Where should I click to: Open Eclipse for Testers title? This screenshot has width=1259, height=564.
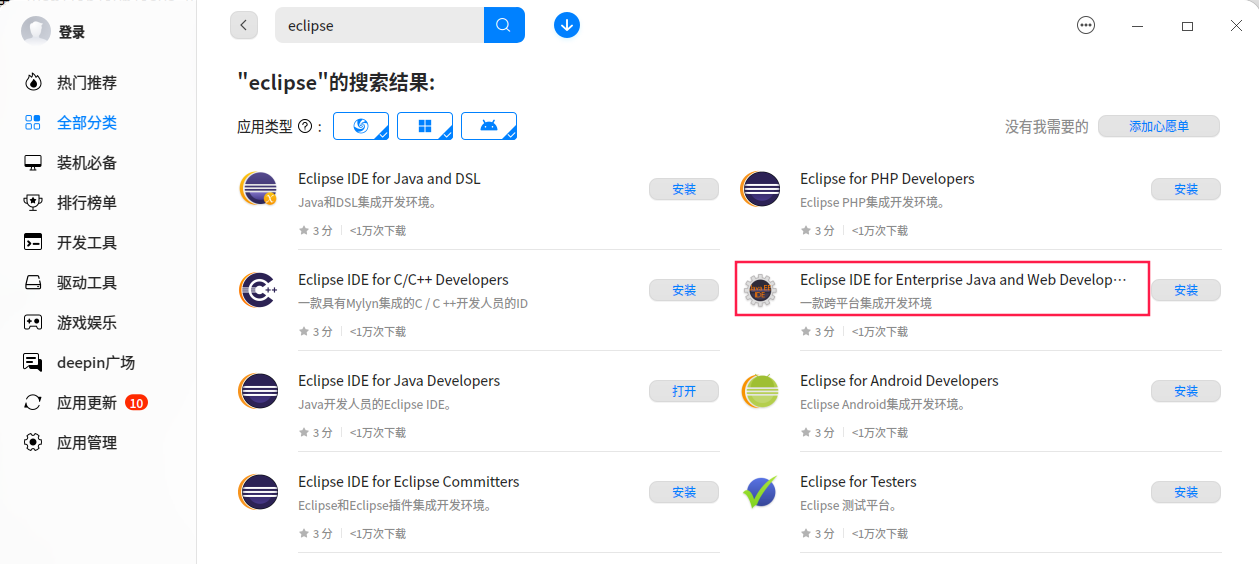click(858, 482)
